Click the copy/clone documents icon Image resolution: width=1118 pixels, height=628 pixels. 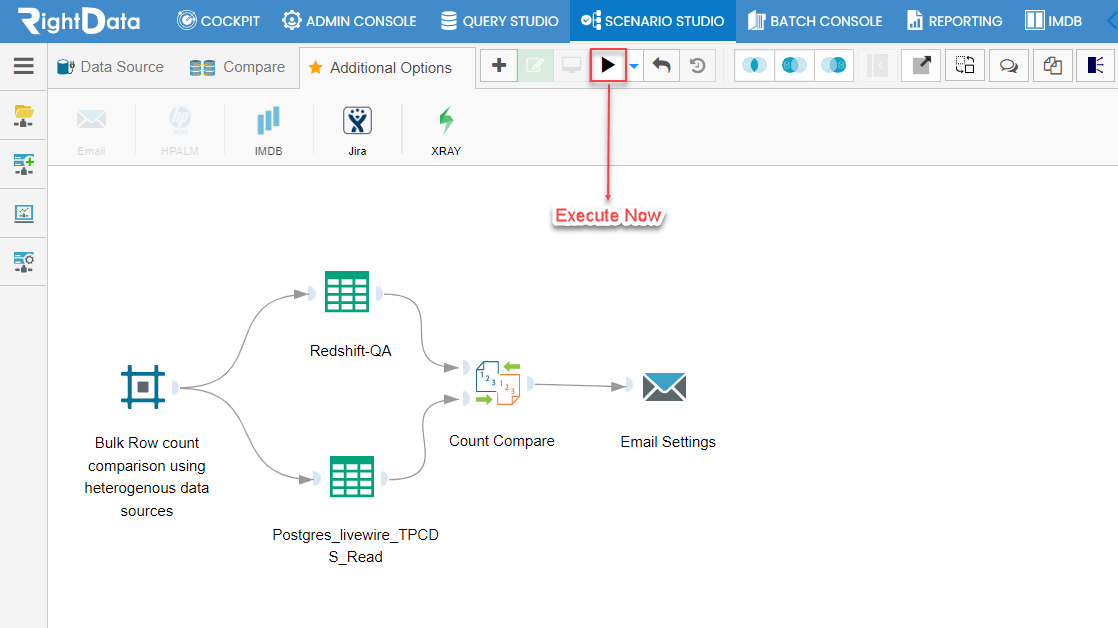click(x=1052, y=66)
